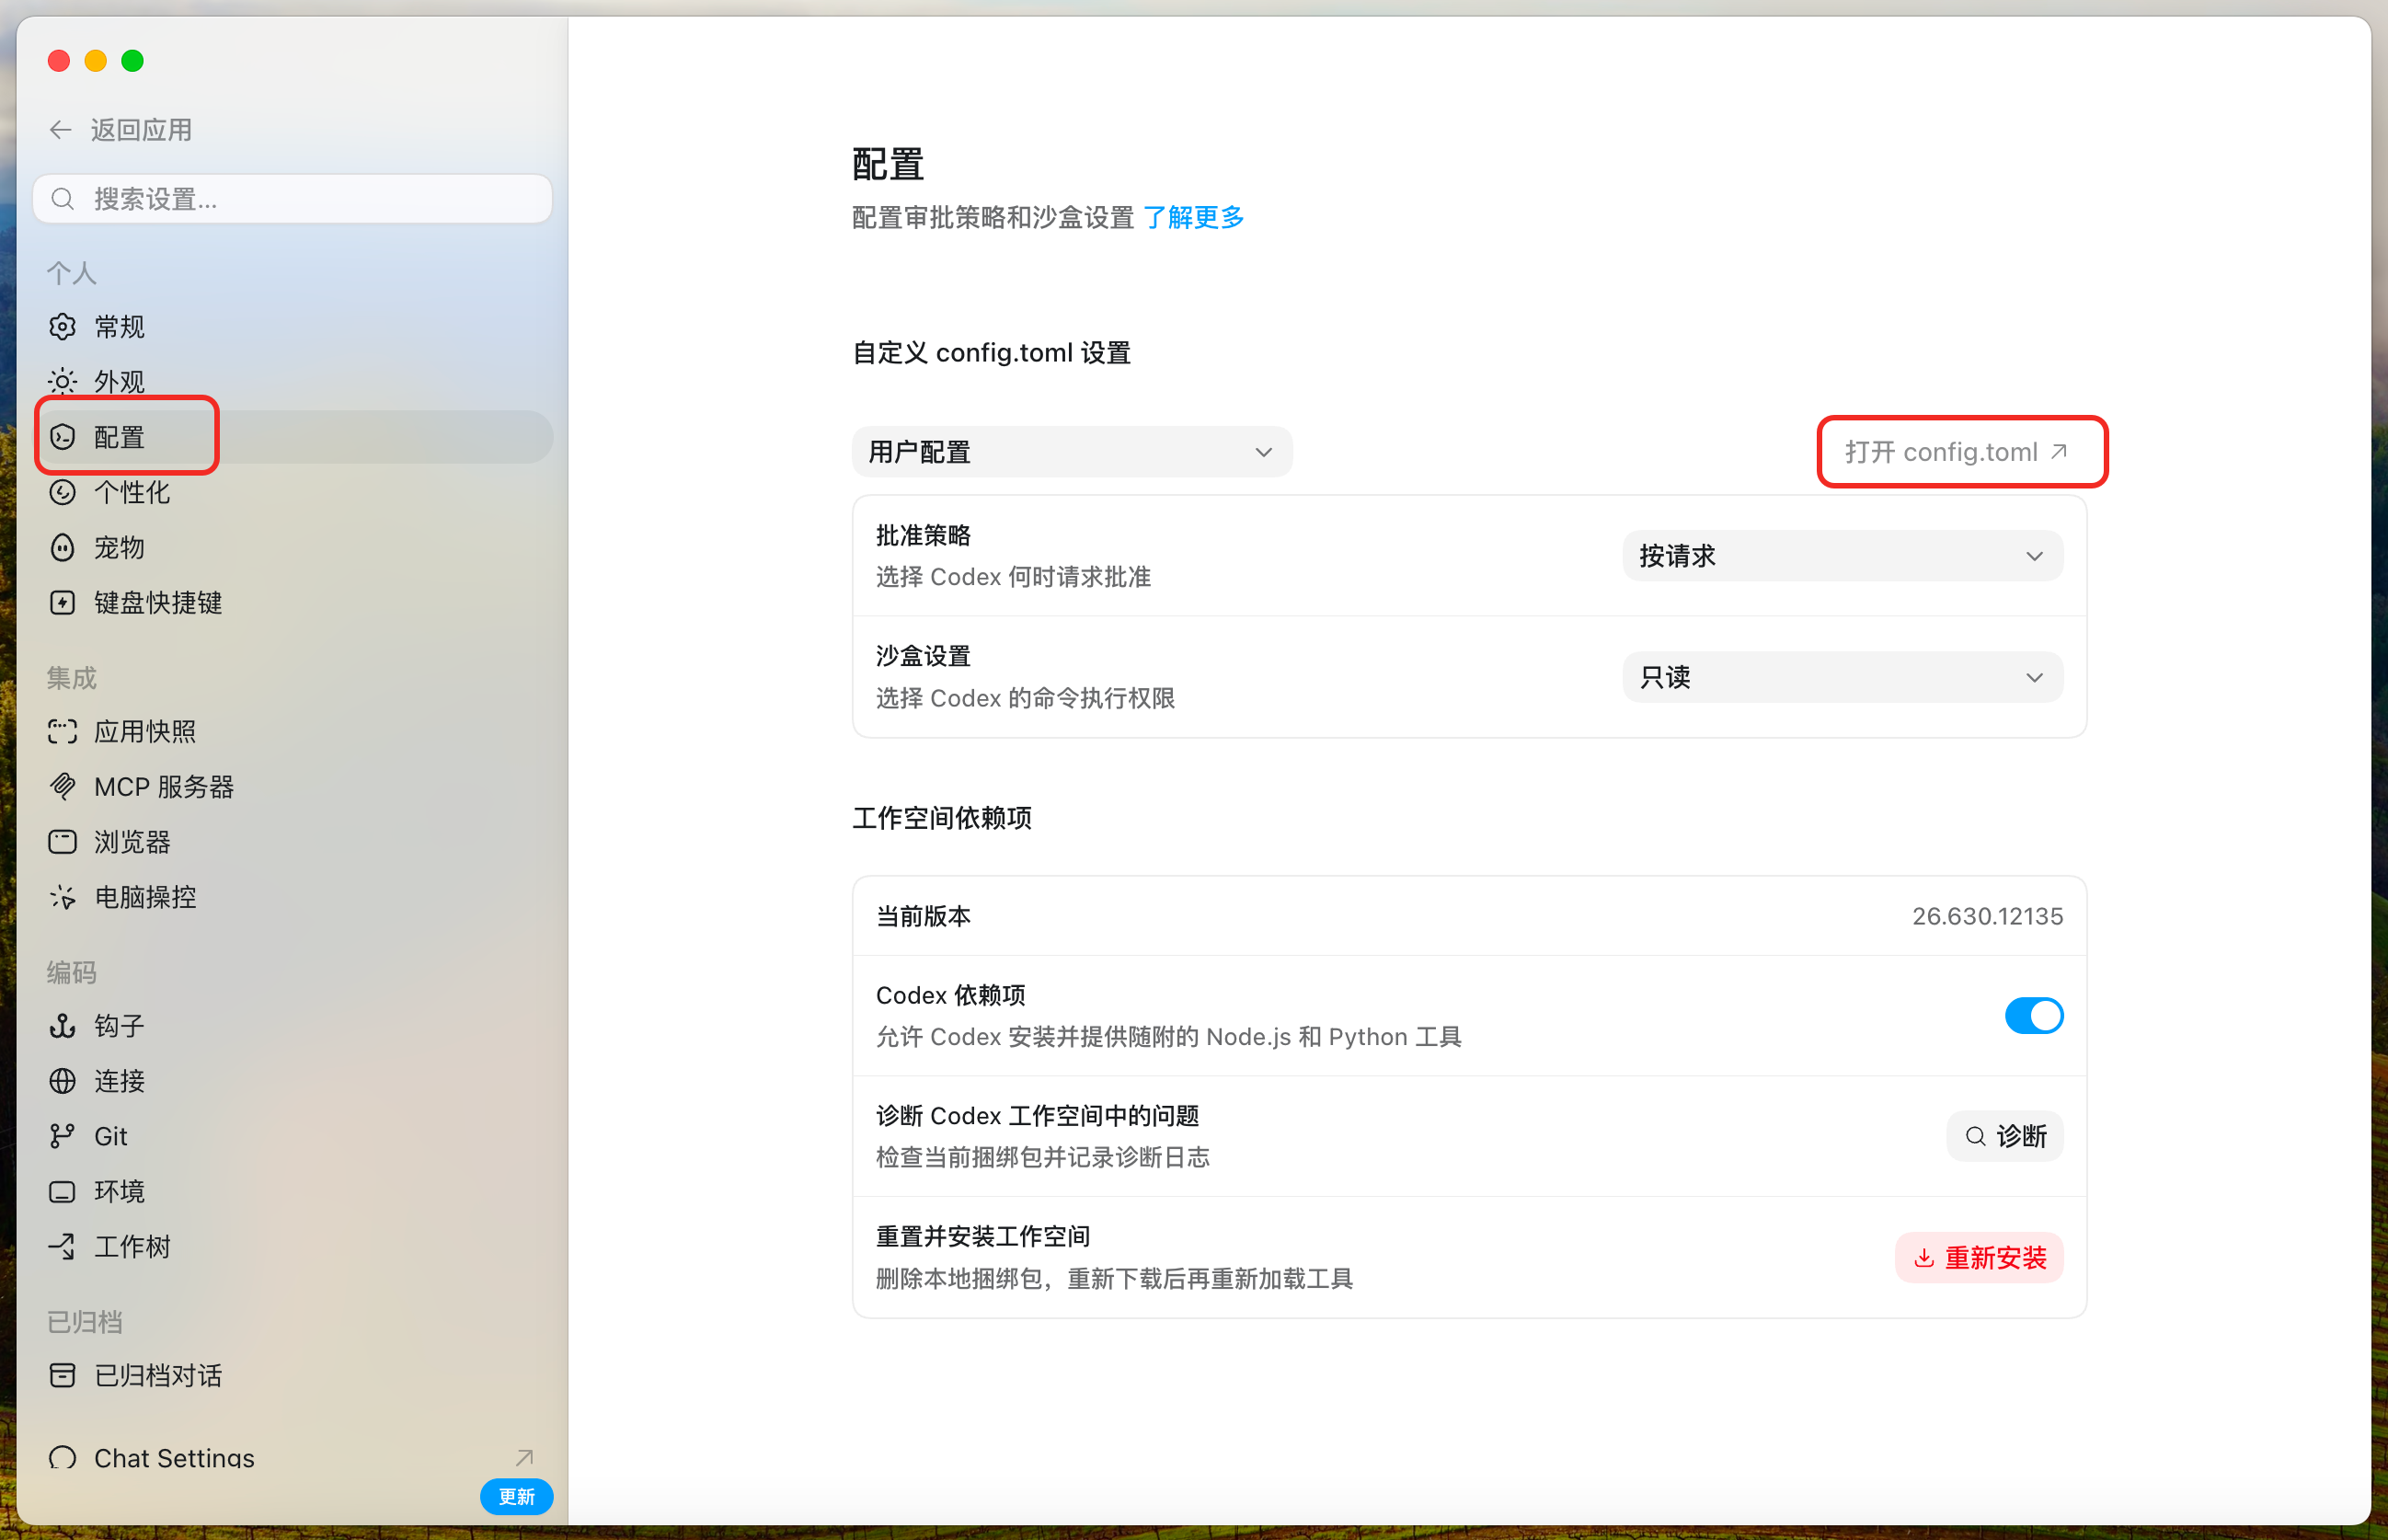Click the branch icon beside Git
The image size is (2388, 1540).
coord(63,1136)
